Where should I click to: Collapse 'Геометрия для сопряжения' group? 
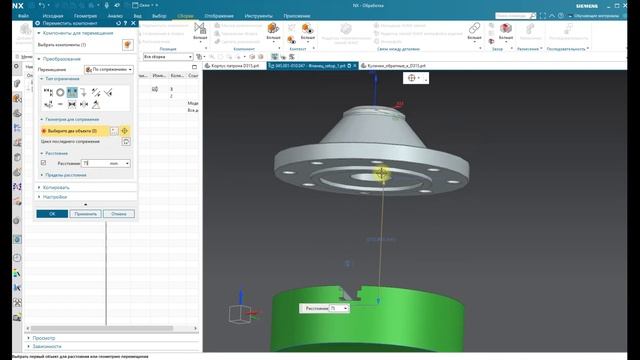point(70,119)
